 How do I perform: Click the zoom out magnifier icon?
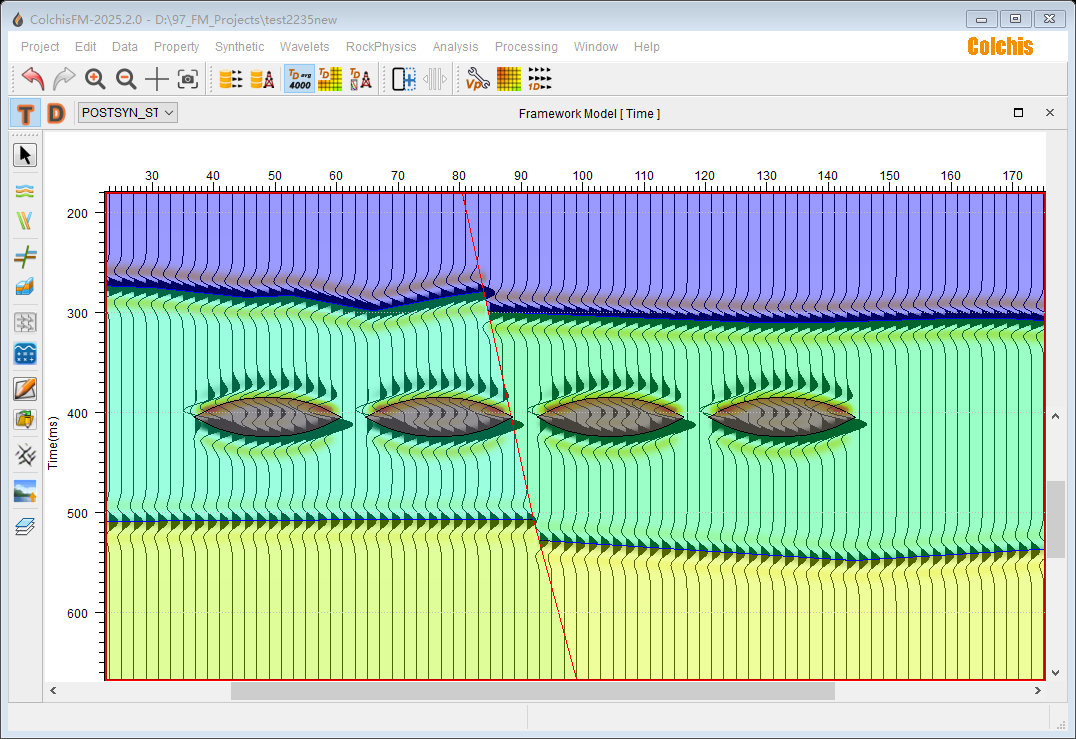click(x=126, y=79)
